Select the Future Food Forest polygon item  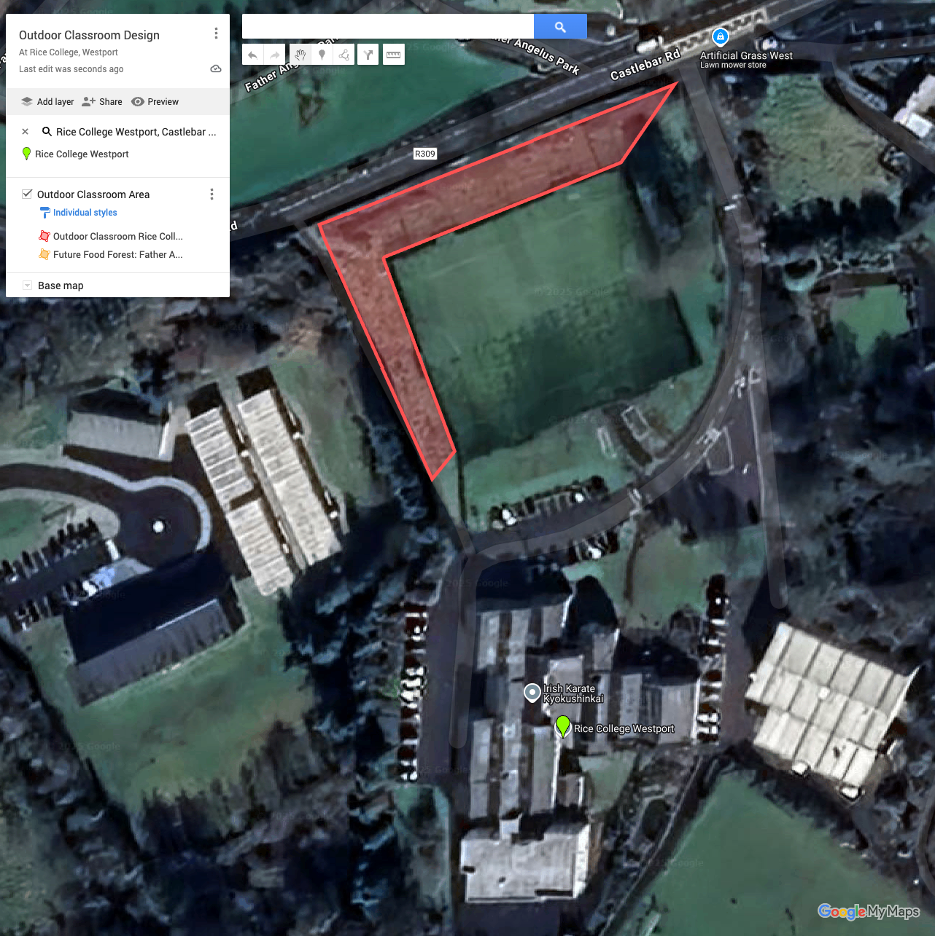[118, 254]
